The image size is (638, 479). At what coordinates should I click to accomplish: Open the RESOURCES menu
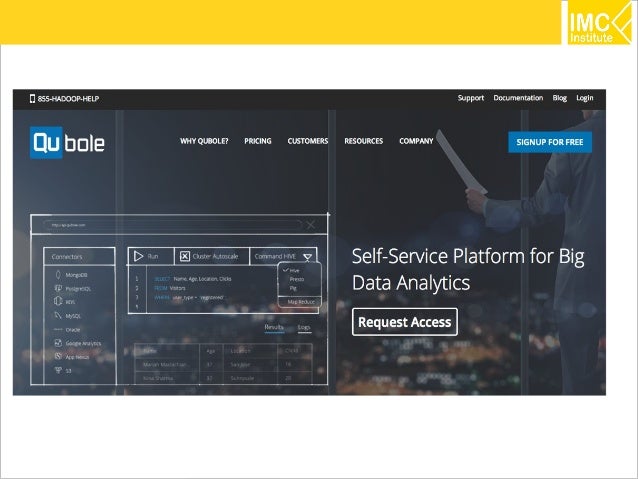point(363,141)
